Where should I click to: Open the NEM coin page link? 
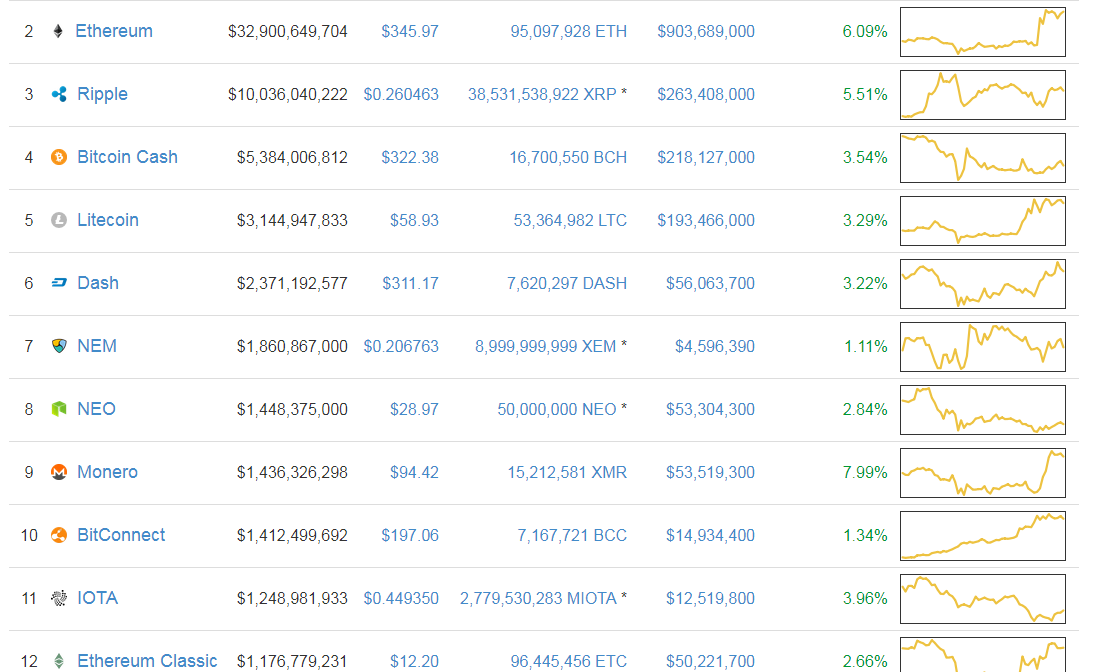(x=97, y=346)
